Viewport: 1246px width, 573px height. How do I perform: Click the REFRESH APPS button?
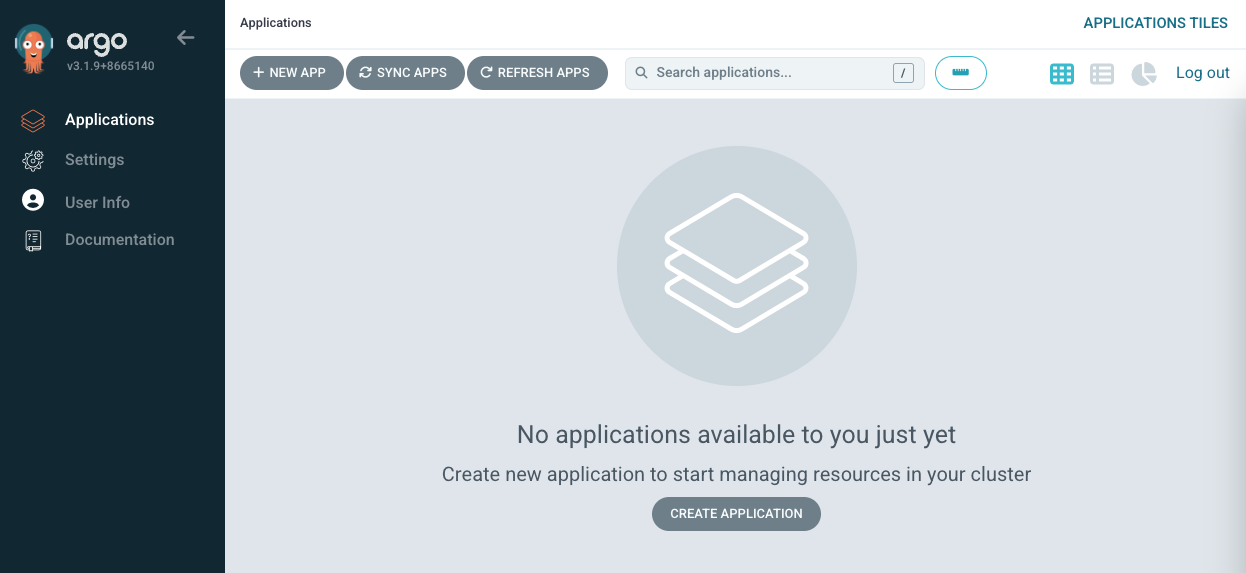(537, 73)
